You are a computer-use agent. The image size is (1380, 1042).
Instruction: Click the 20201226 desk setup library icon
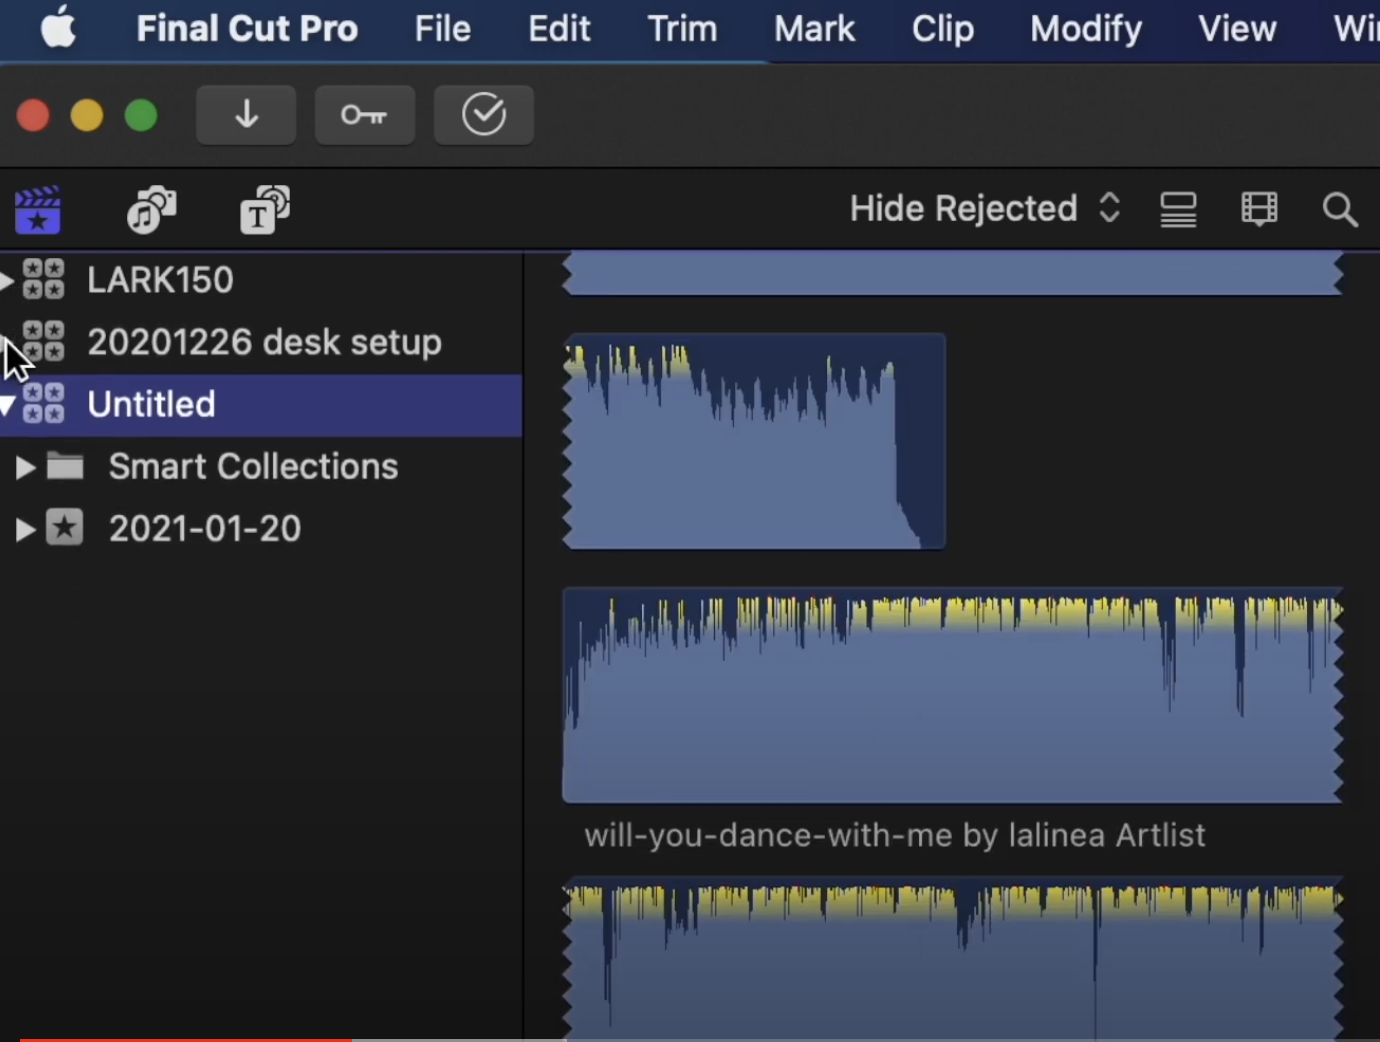[x=43, y=341]
